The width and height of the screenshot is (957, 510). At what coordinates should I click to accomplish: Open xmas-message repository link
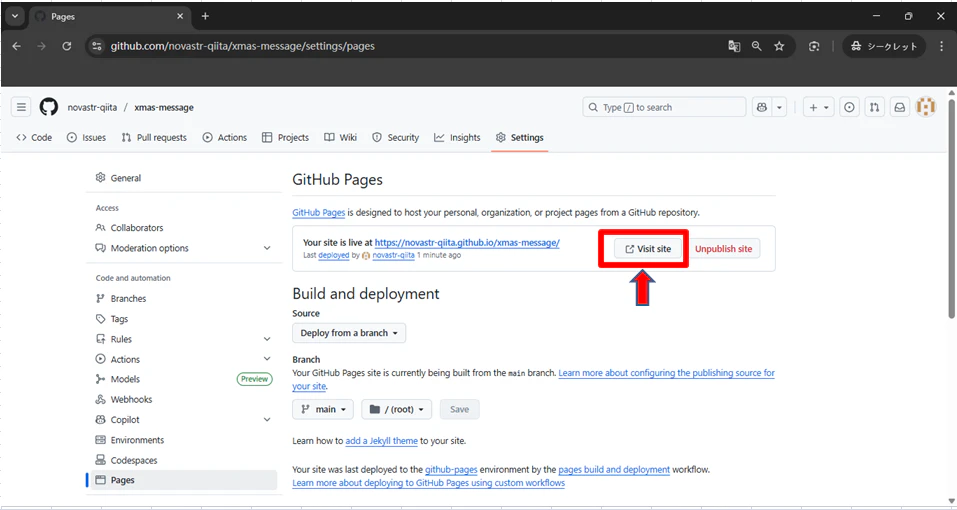pos(164,107)
